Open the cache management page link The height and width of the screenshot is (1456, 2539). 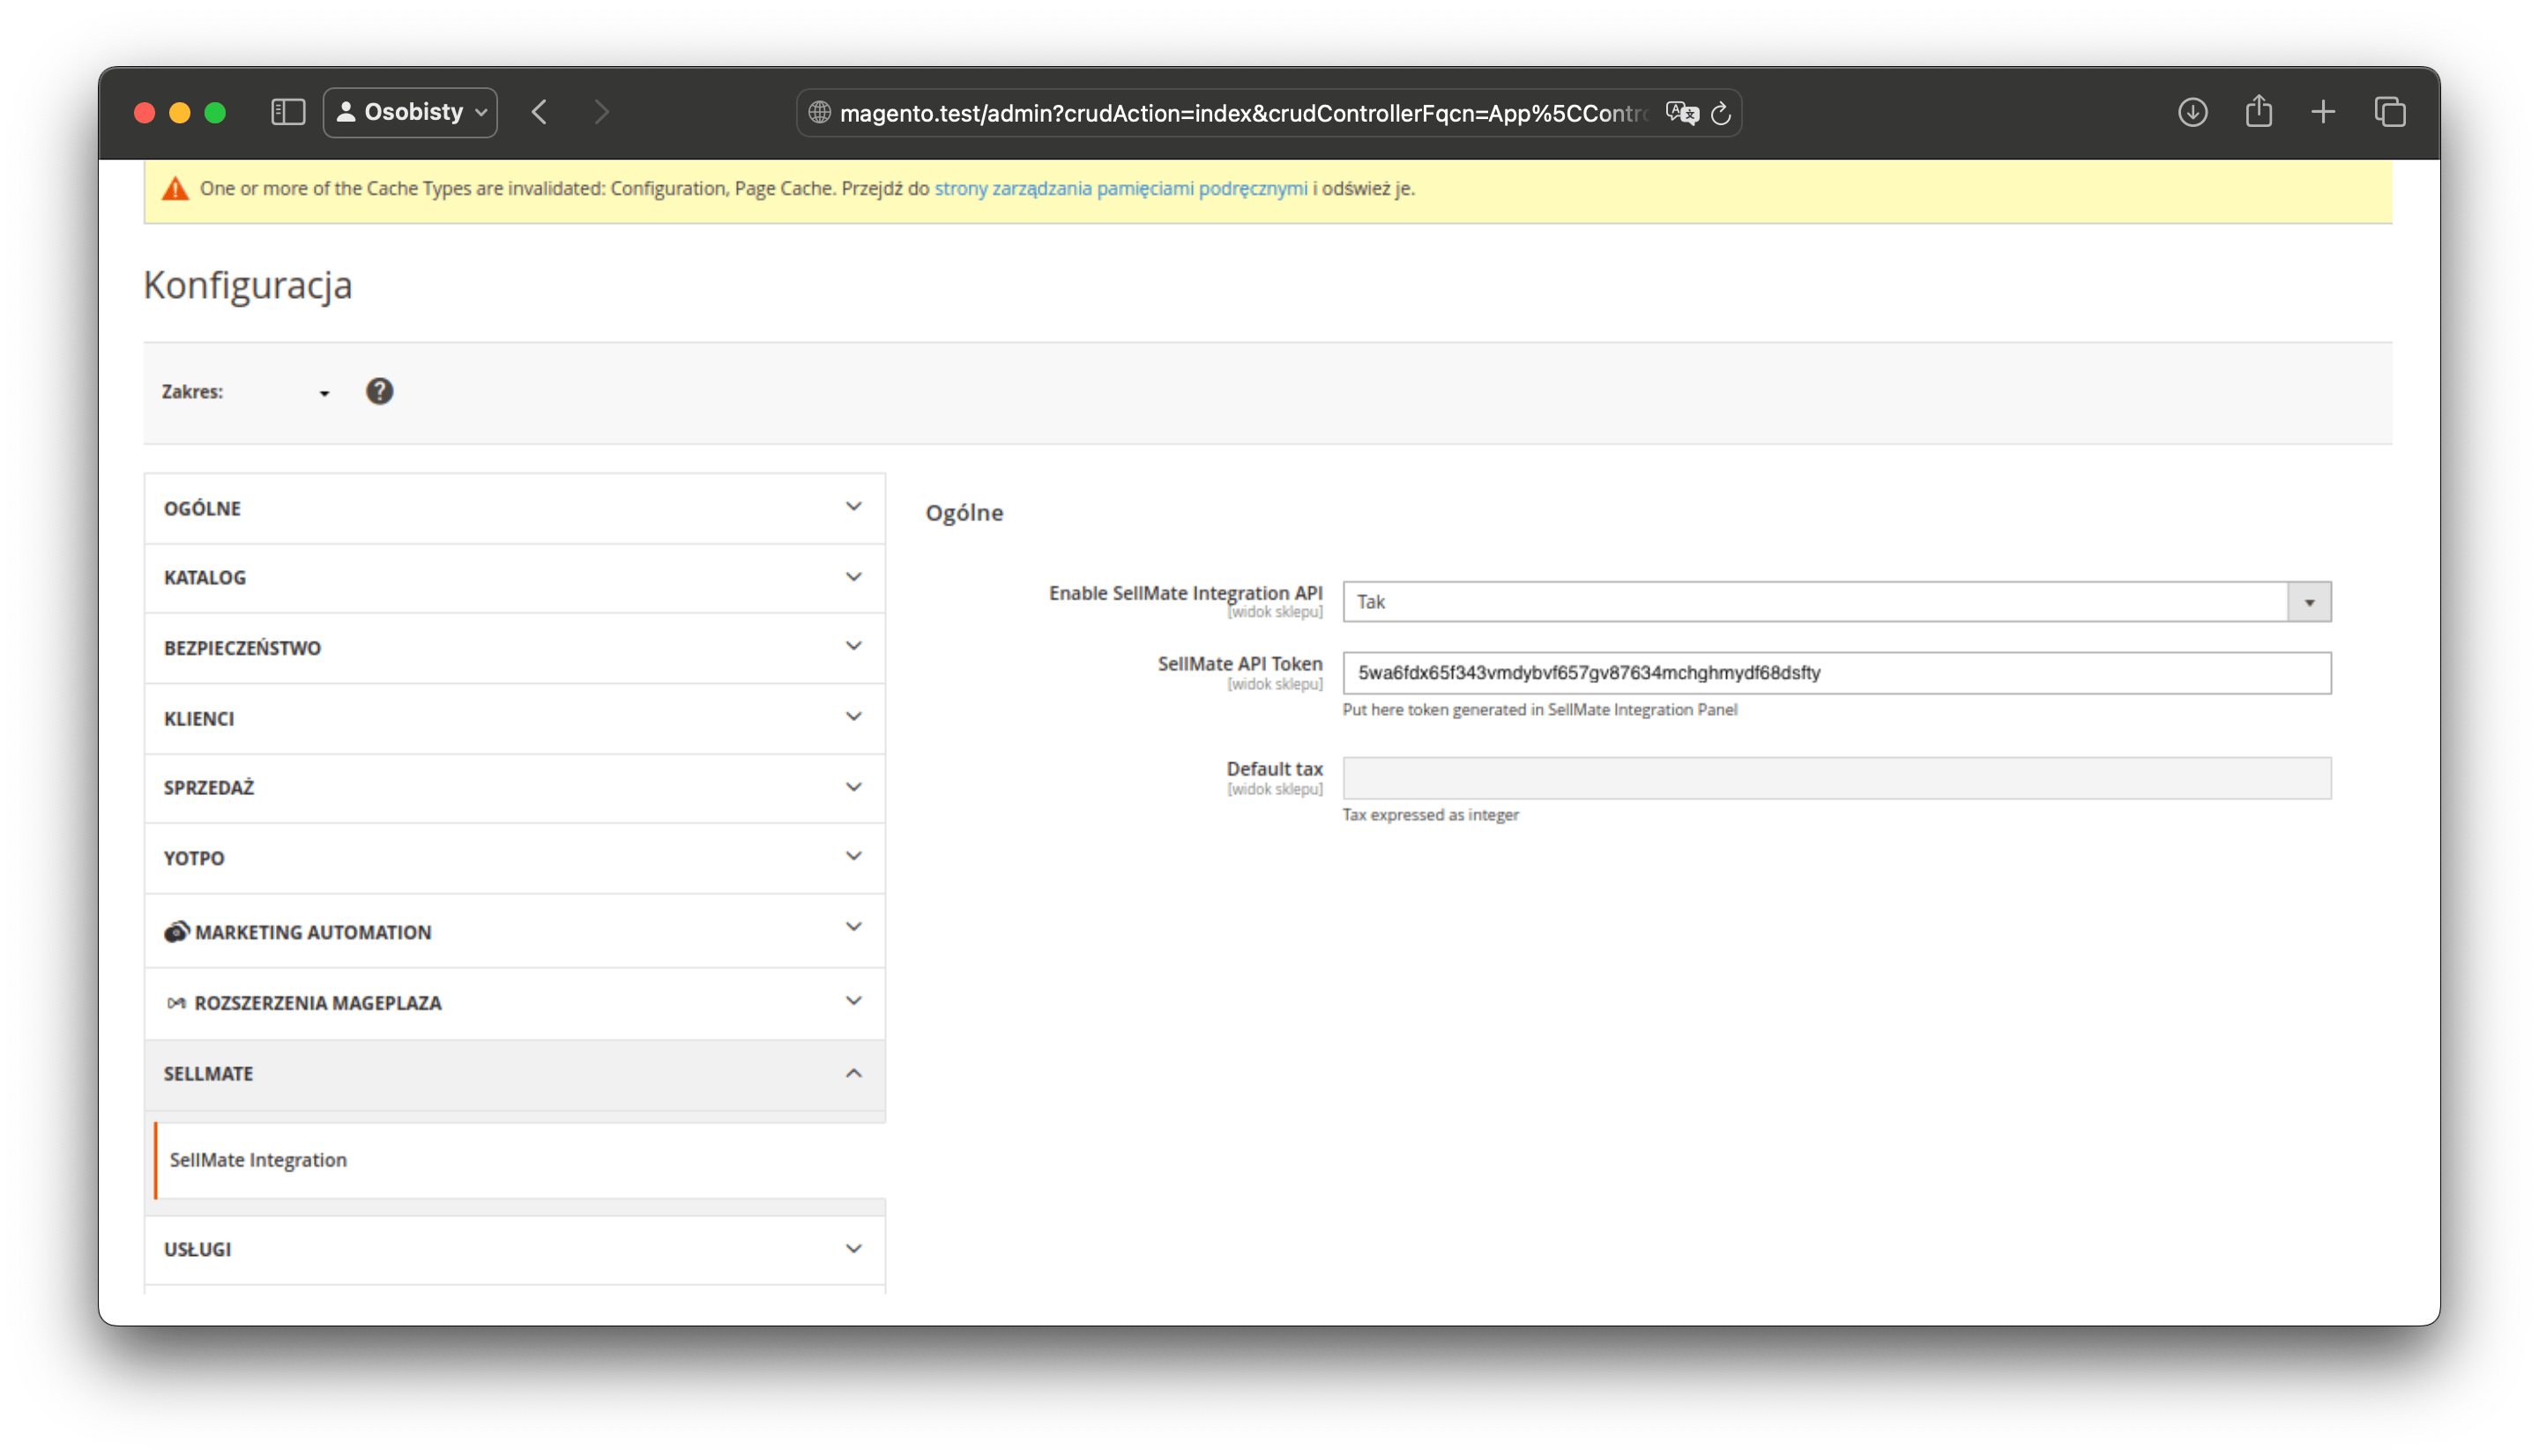[1120, 188]
